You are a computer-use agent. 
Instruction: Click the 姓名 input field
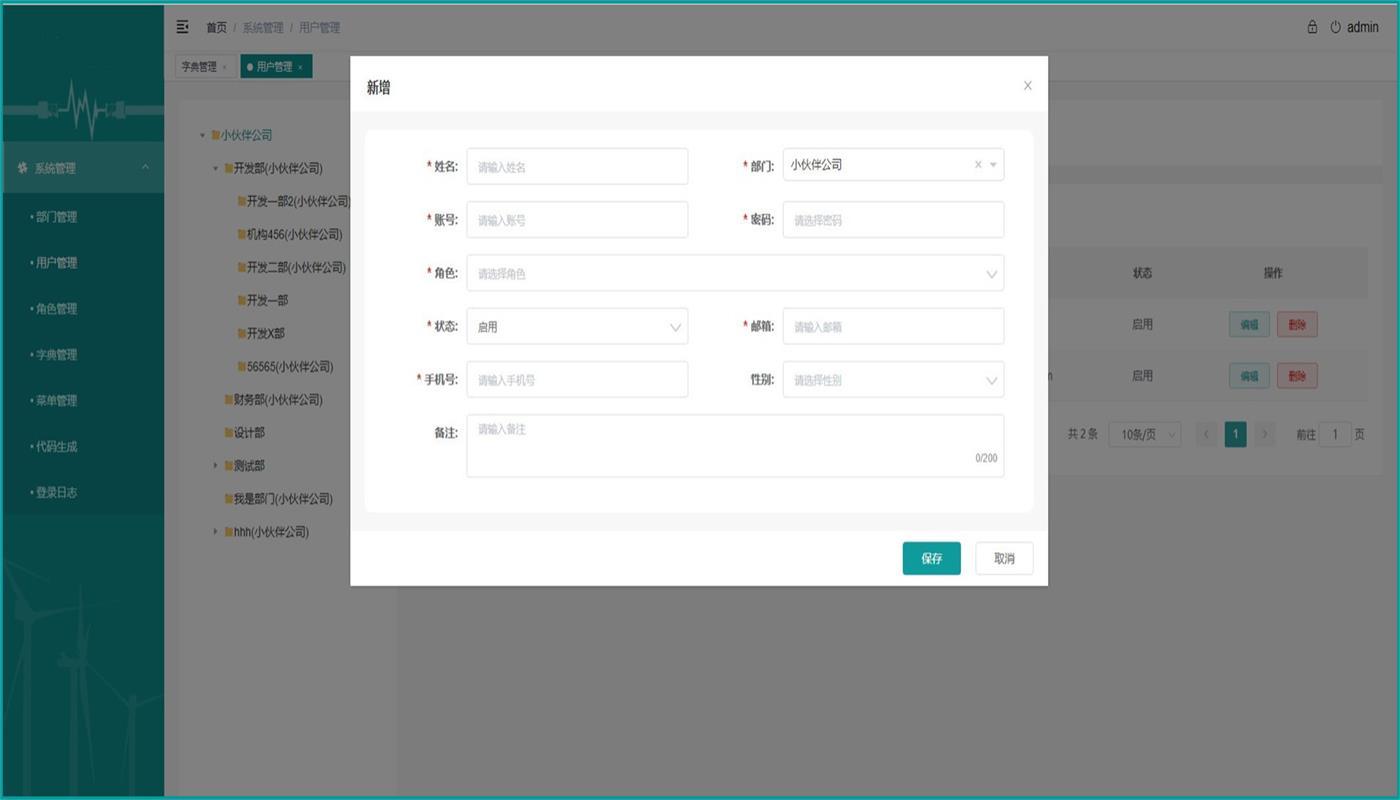tap(577, 167)
